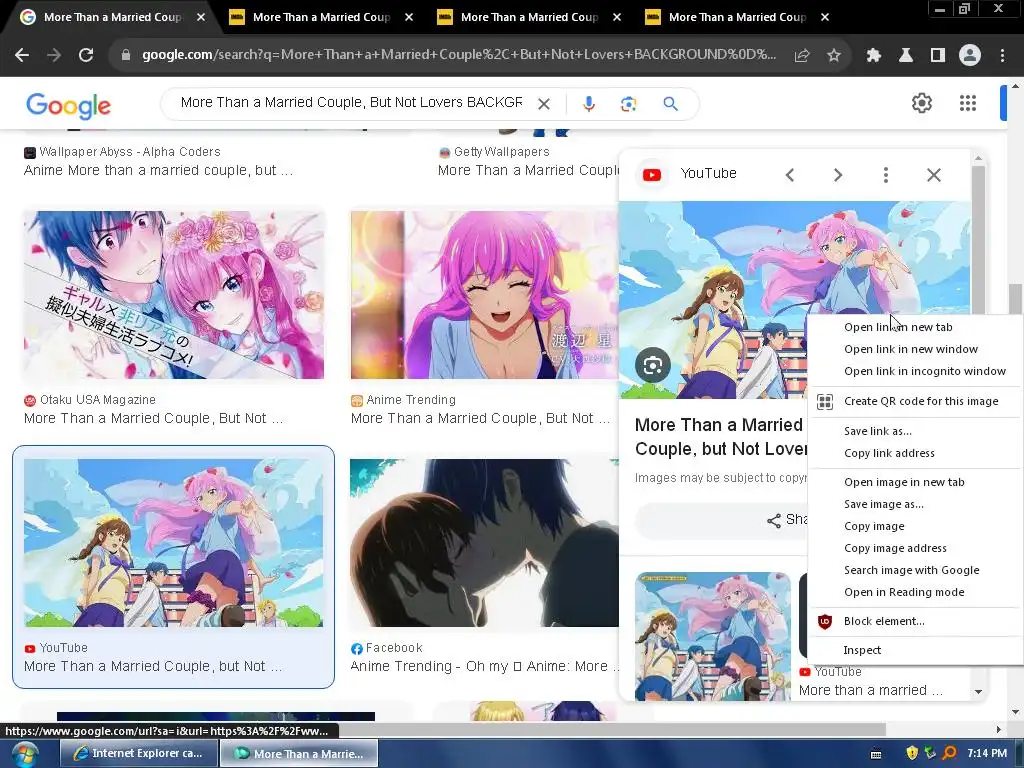The width and height of the screenshot is (1024, 768).
Task: Clear the Google search box text
Action: (543, 104)
